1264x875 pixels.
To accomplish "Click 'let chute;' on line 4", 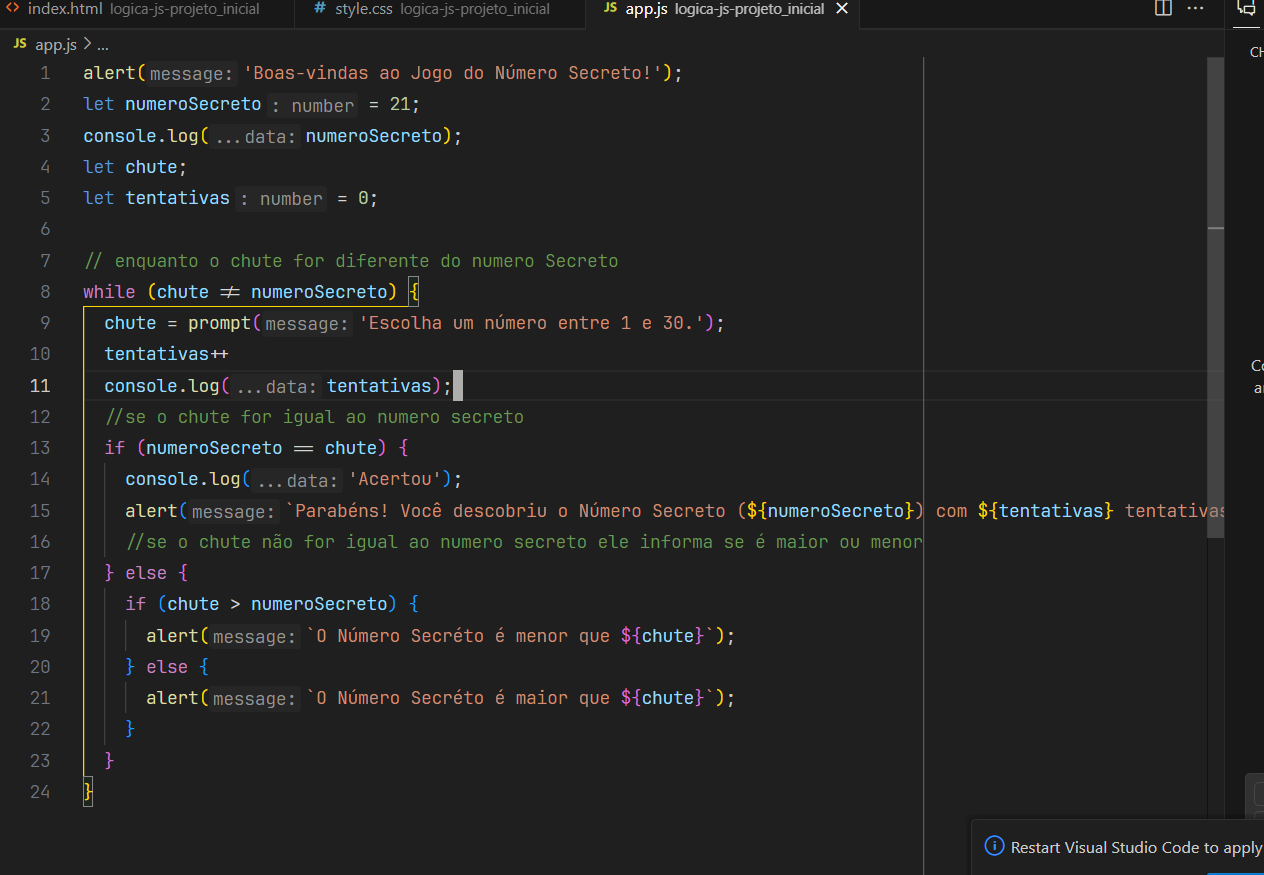I will point(135,167).
